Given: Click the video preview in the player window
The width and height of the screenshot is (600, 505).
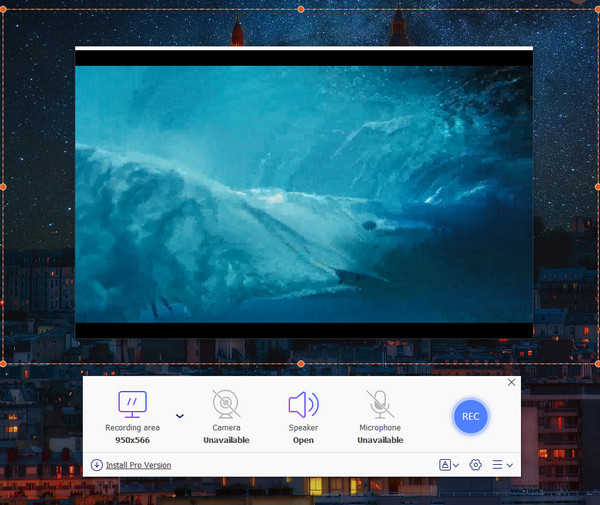Looking at the screenshot, I should tap(304, 194).
